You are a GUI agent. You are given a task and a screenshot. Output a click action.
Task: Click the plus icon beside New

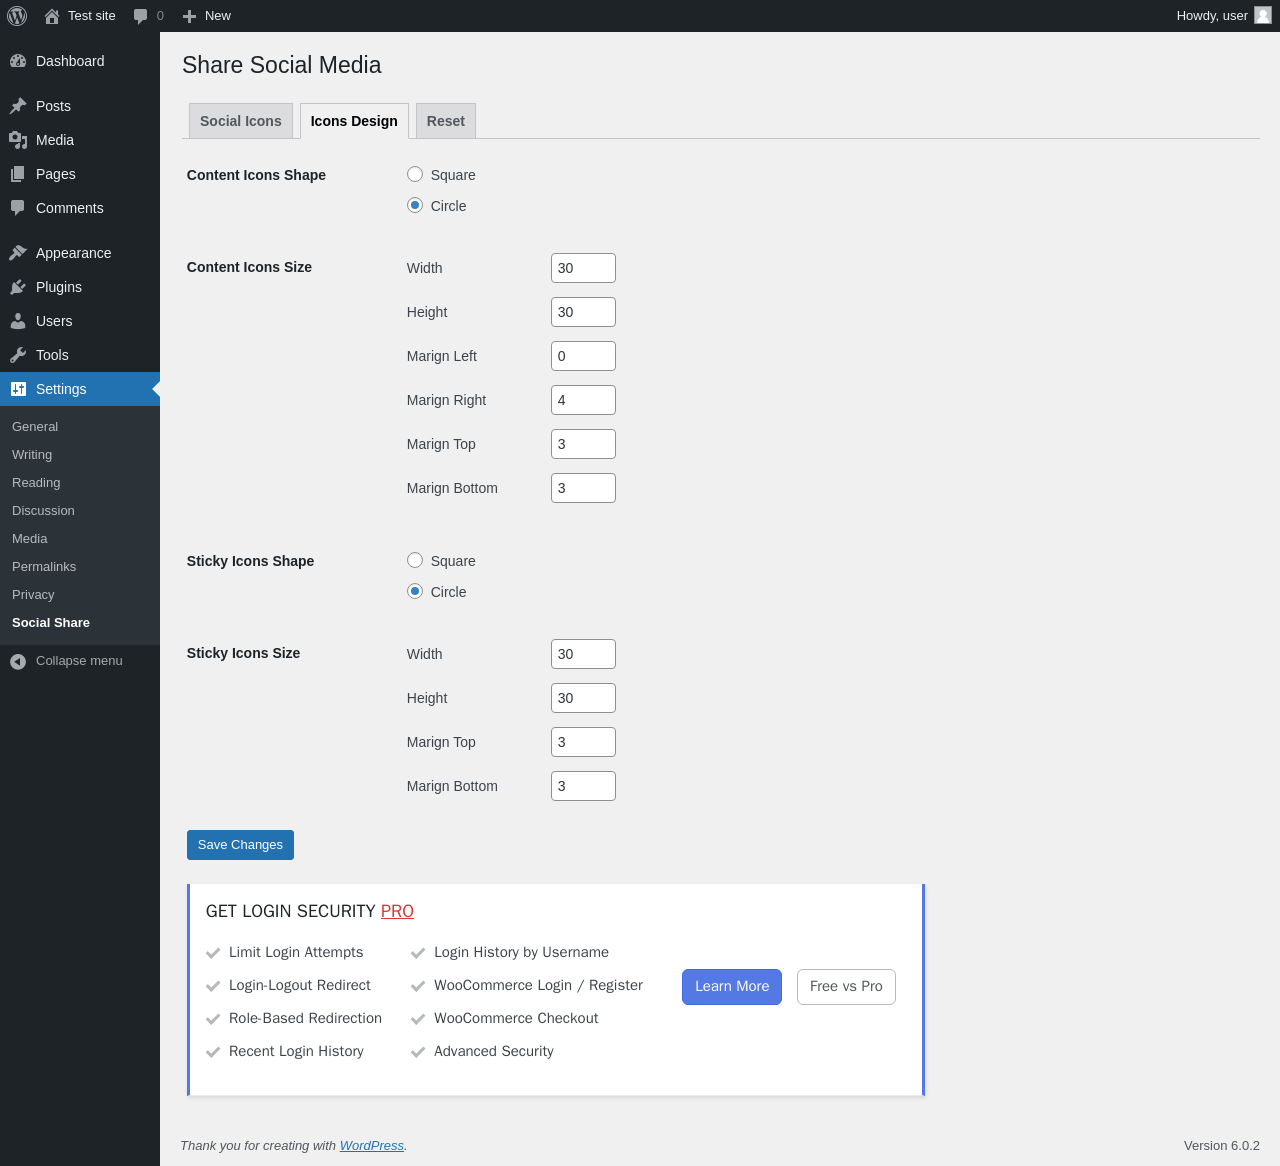[189, 16]
